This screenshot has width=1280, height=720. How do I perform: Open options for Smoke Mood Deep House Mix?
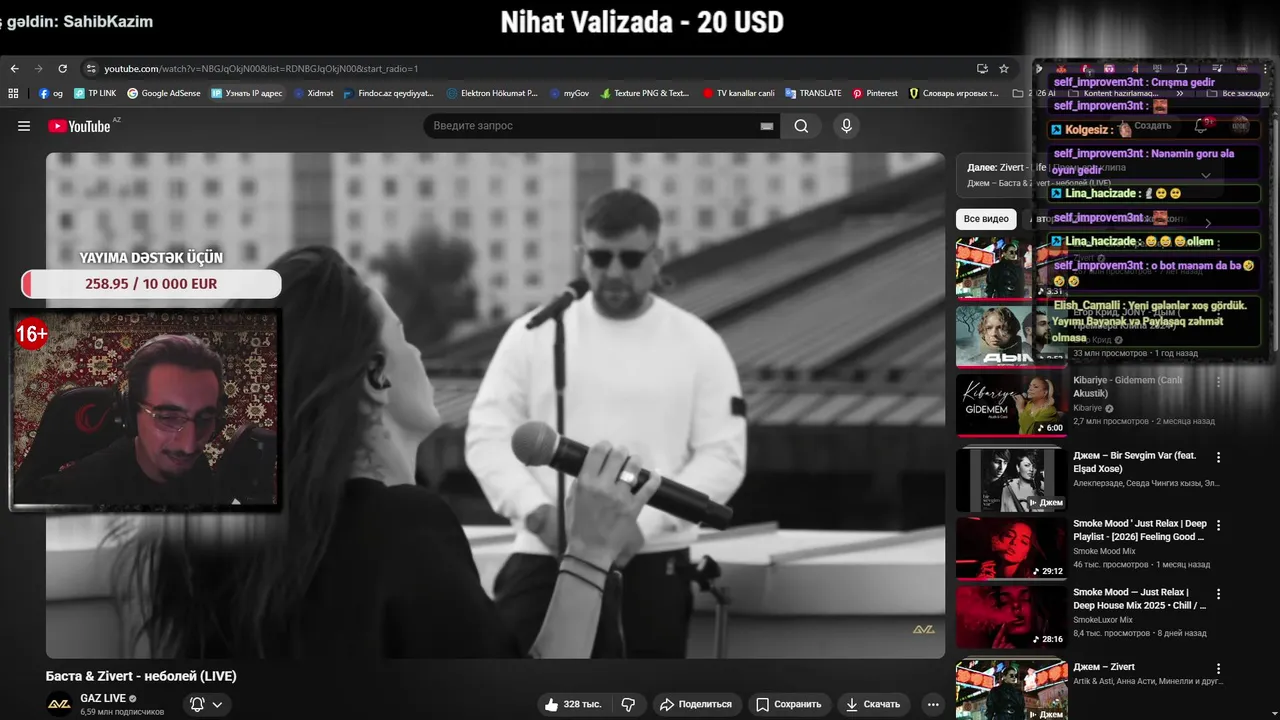click(x=1218, y=594)
